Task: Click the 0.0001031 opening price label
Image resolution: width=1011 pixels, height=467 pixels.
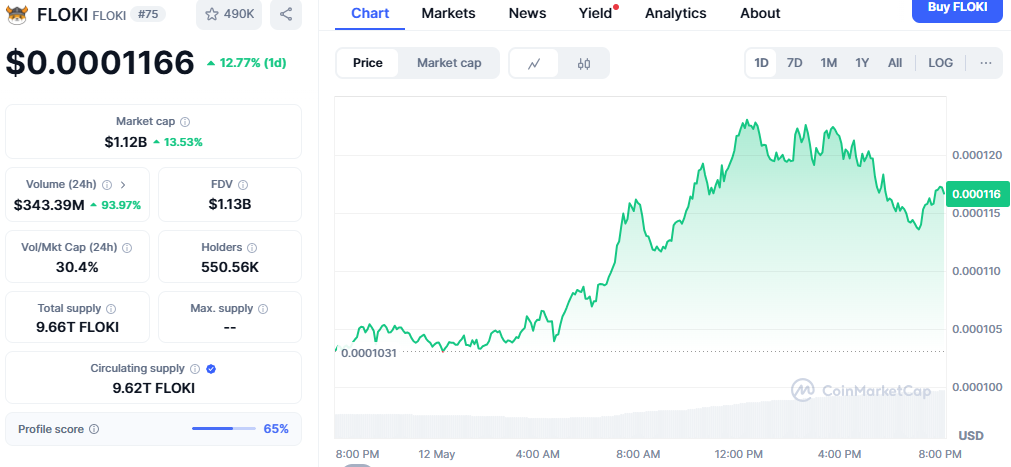Action: pos(369,353)
